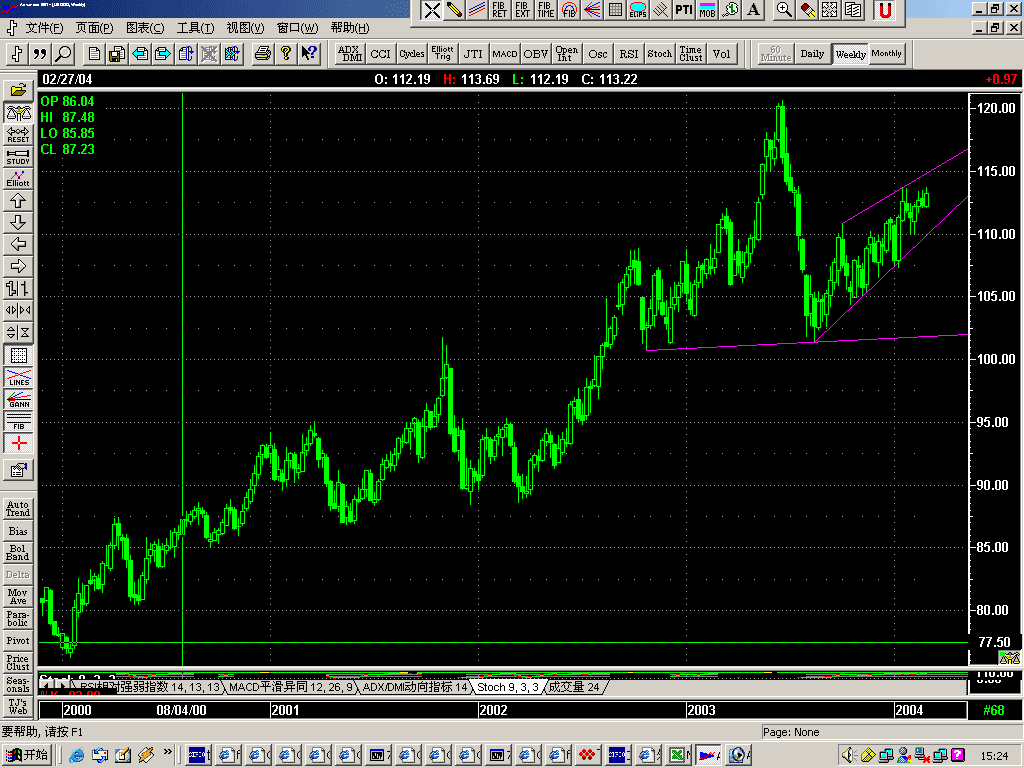Print the chart
This screenshot has width=1024, height=768.
click(263, 54)
